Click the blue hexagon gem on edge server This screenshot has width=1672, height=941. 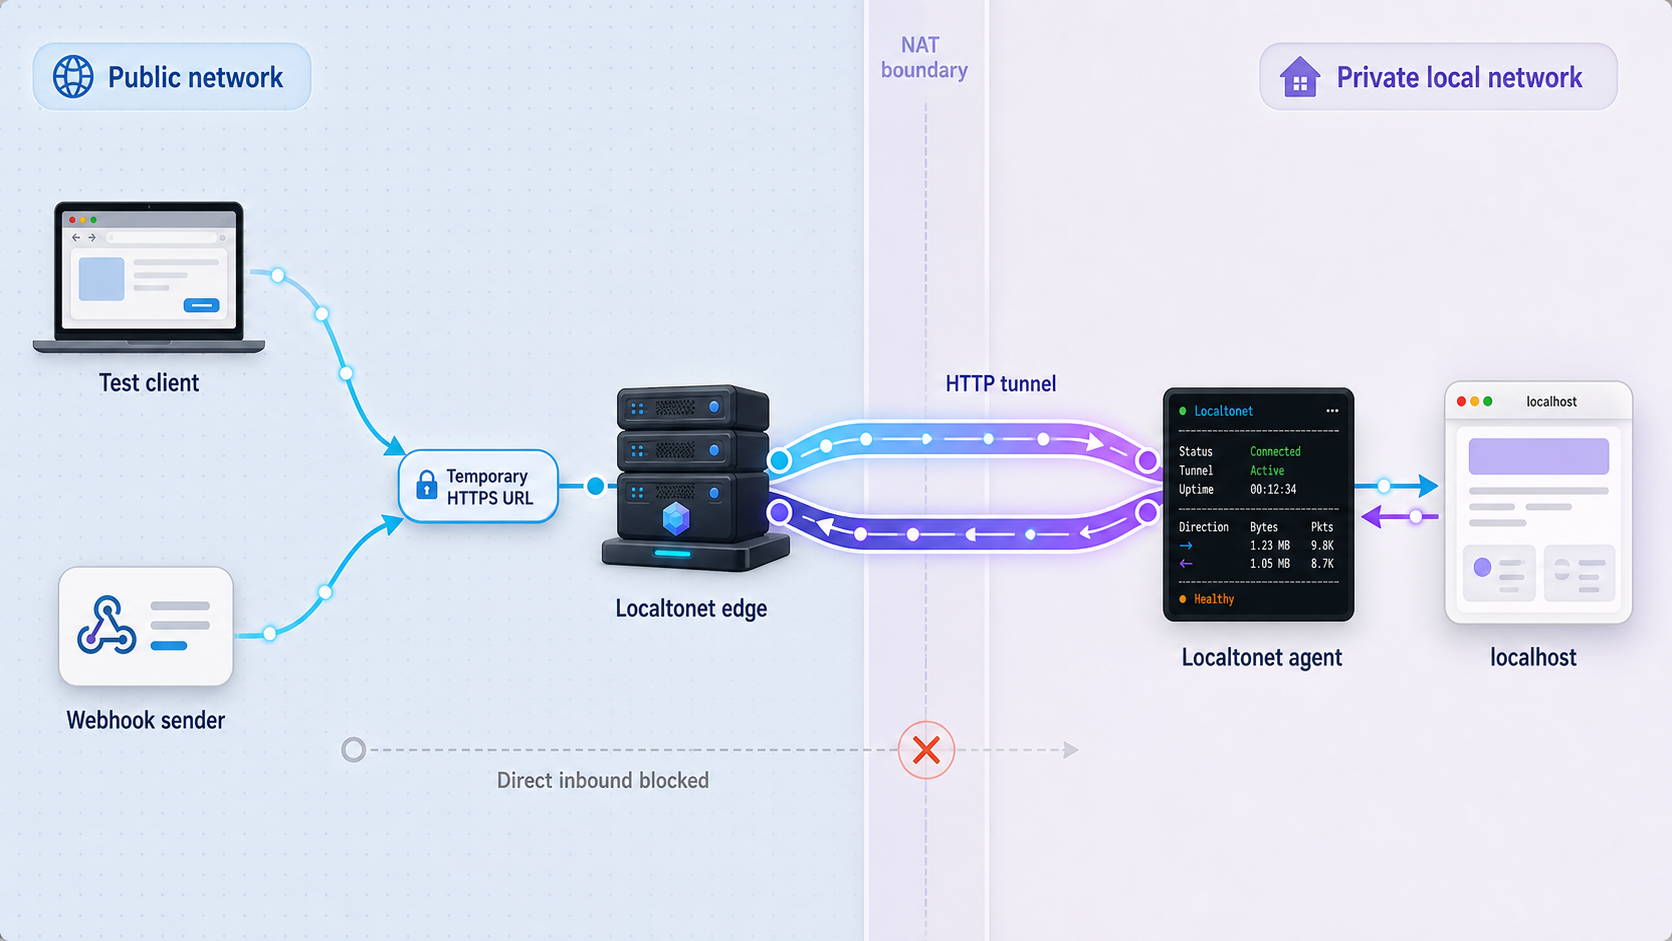[676, 518]
